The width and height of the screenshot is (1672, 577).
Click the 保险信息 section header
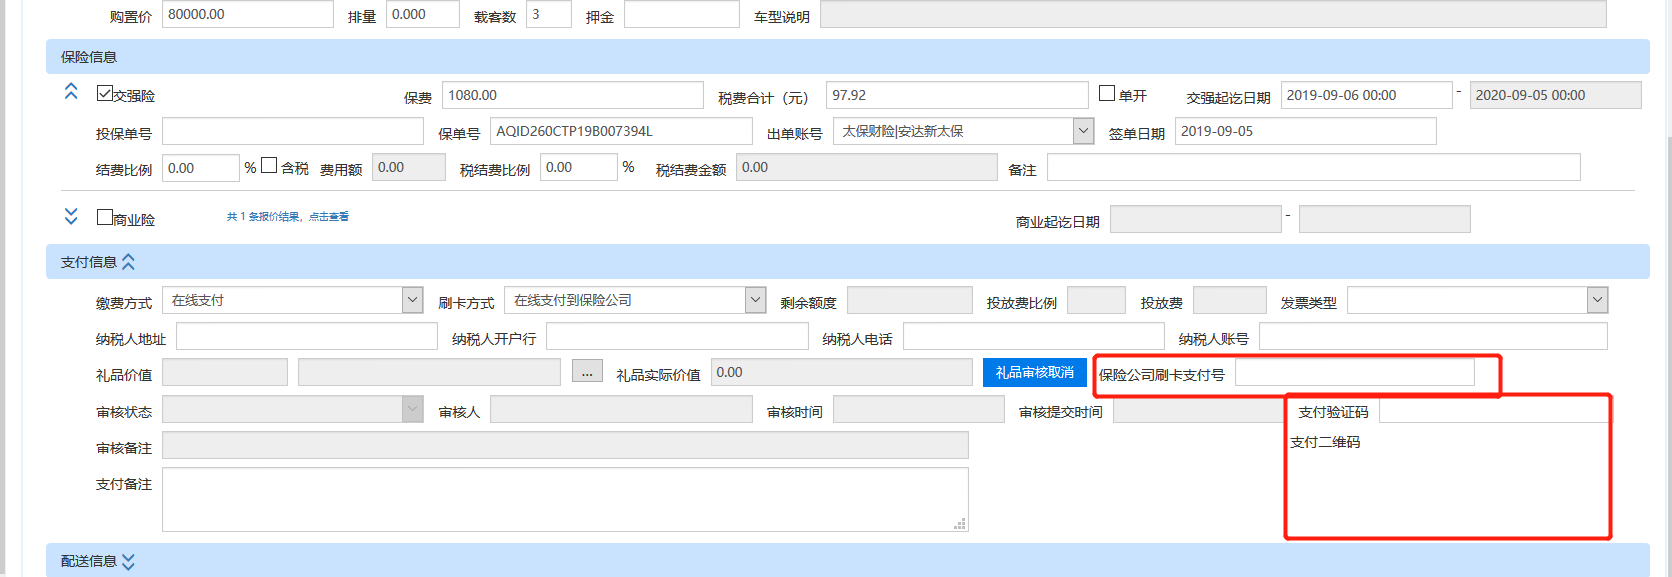(x=847, y=57)
